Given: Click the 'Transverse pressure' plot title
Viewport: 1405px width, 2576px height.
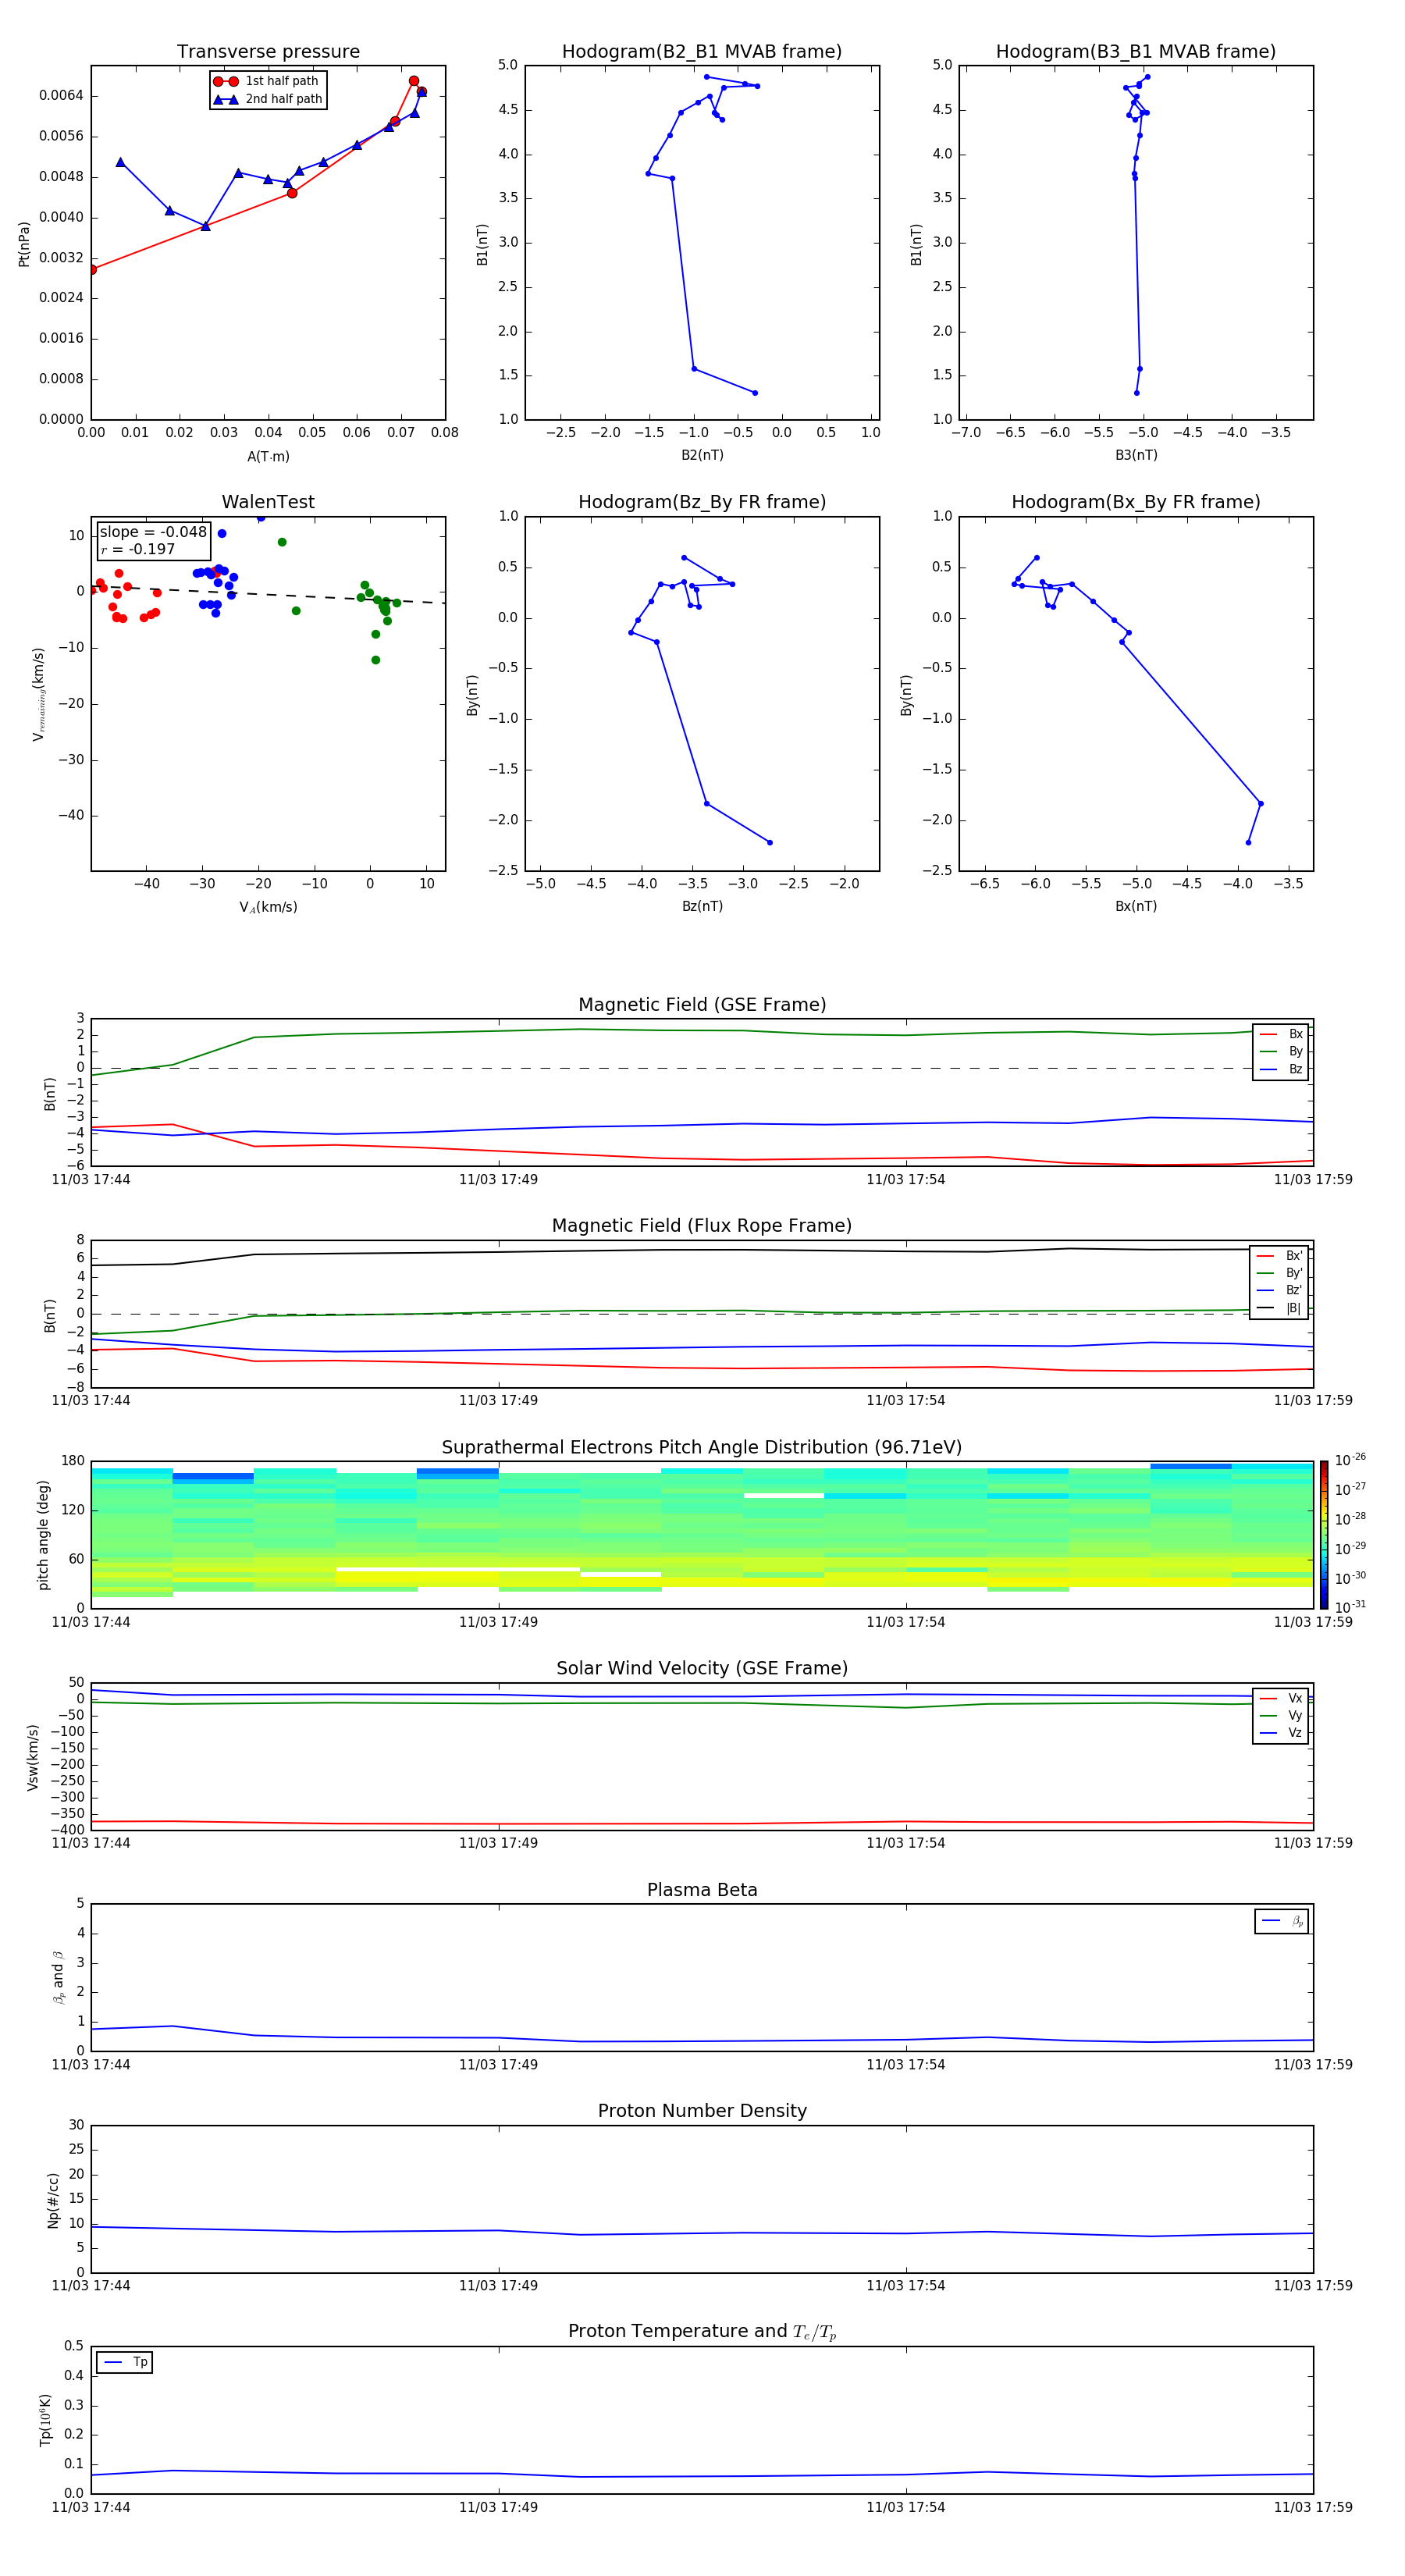Looking at the screenshot, I should (268, 52).
